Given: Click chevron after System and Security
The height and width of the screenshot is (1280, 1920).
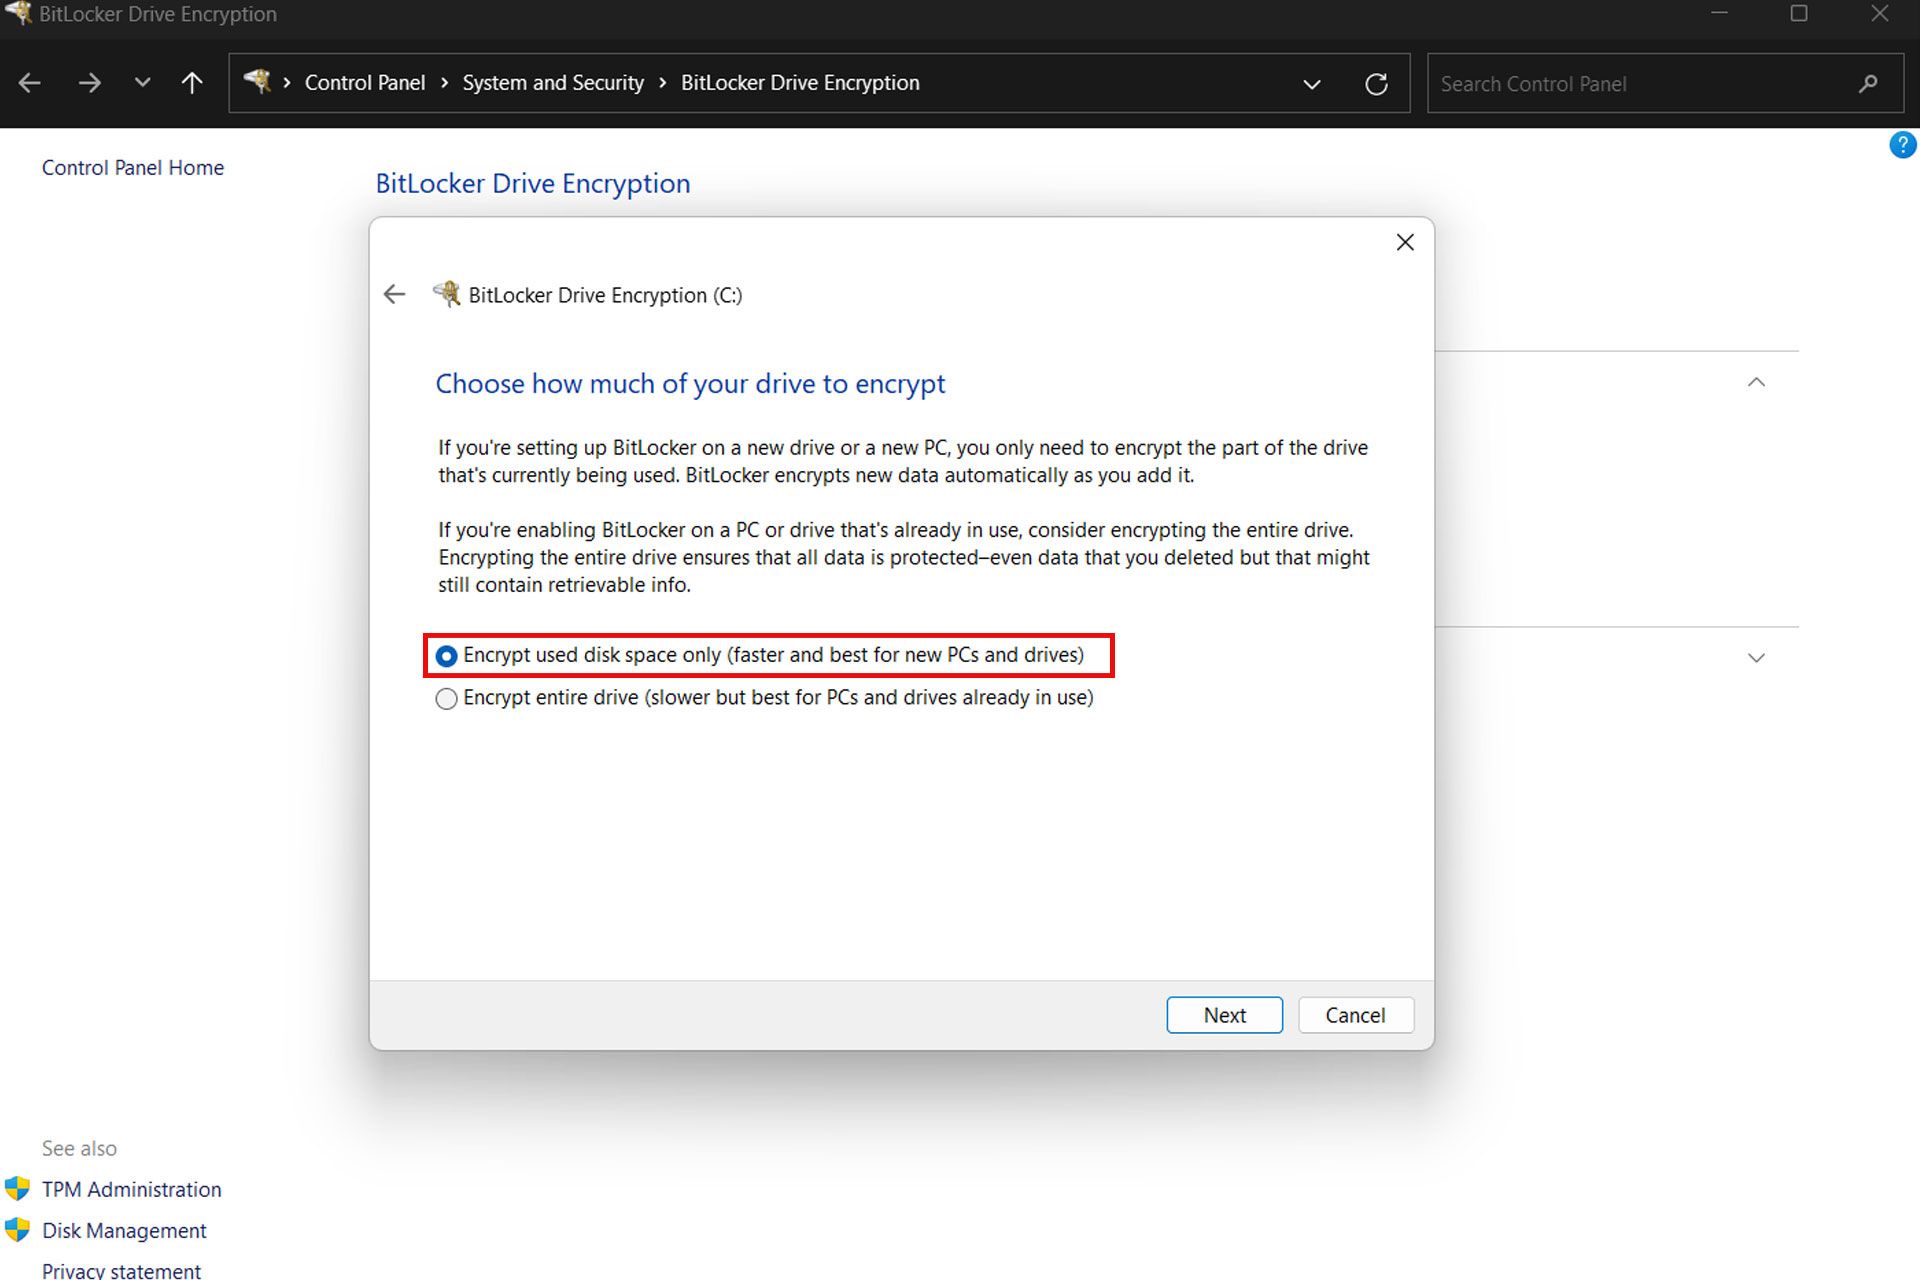Looking at the screenshot, I should coord(663,83).
